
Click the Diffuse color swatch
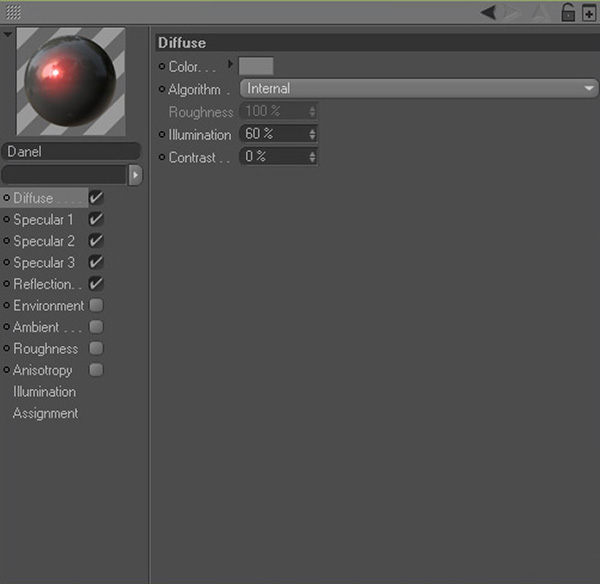(256, 66)
